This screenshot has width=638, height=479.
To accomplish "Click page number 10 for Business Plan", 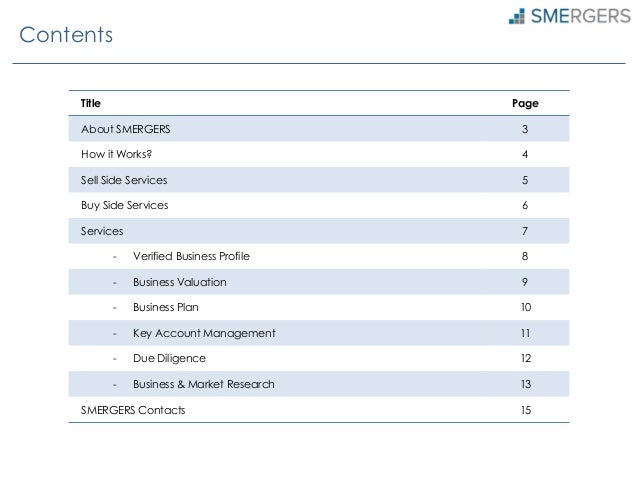I will click(526, 307).
